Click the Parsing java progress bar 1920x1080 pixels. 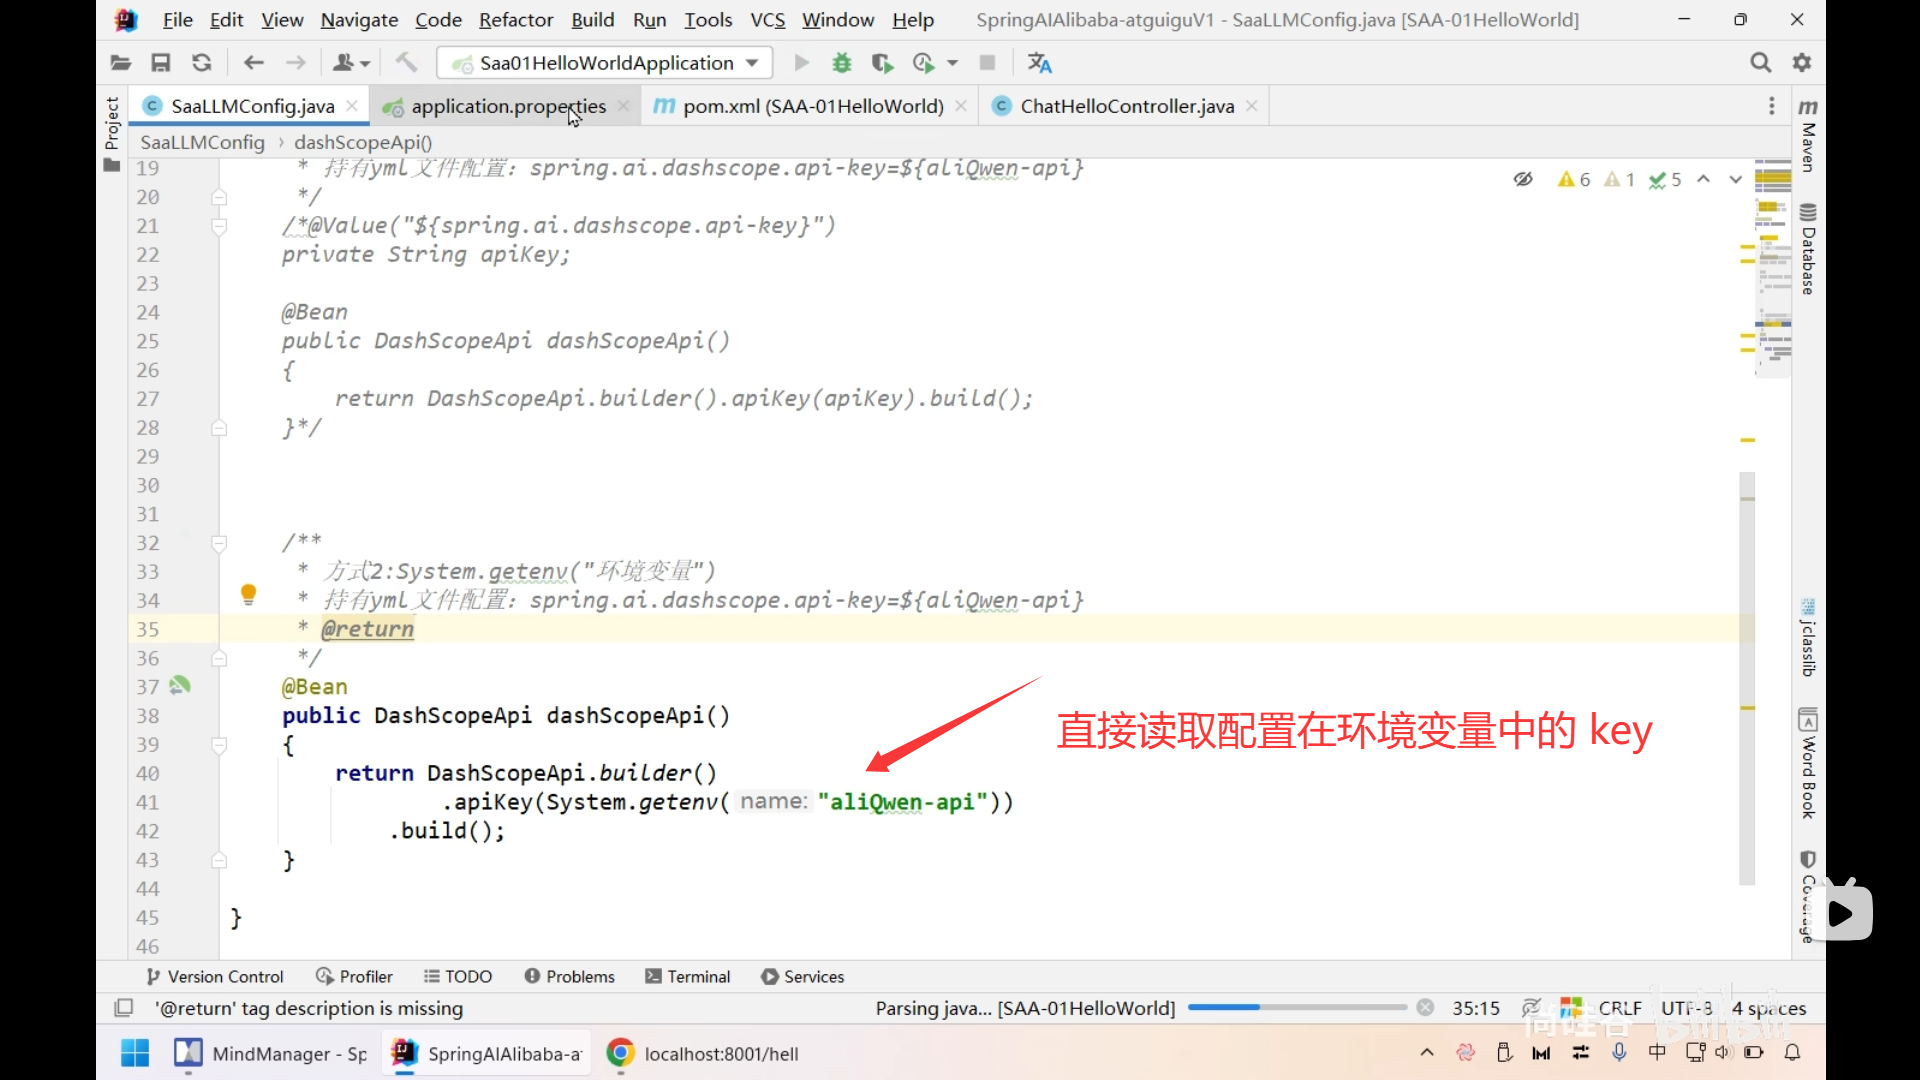coord(1297,1008)
